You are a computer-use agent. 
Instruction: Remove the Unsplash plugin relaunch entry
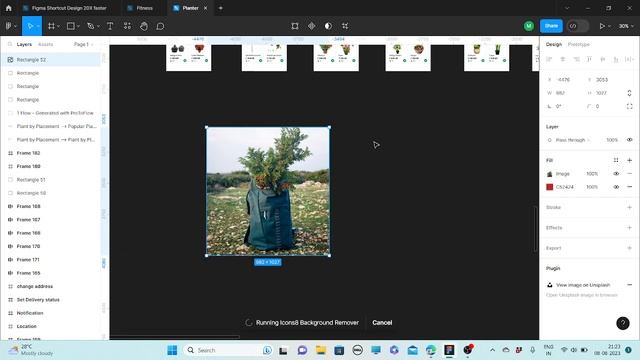[629, 285]
